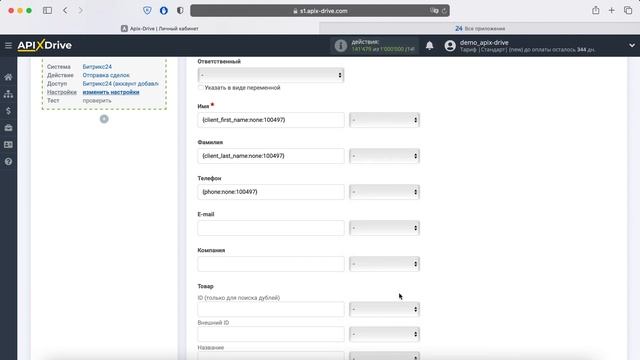Click the info icon beside actions counter

(x=340, y=45)
